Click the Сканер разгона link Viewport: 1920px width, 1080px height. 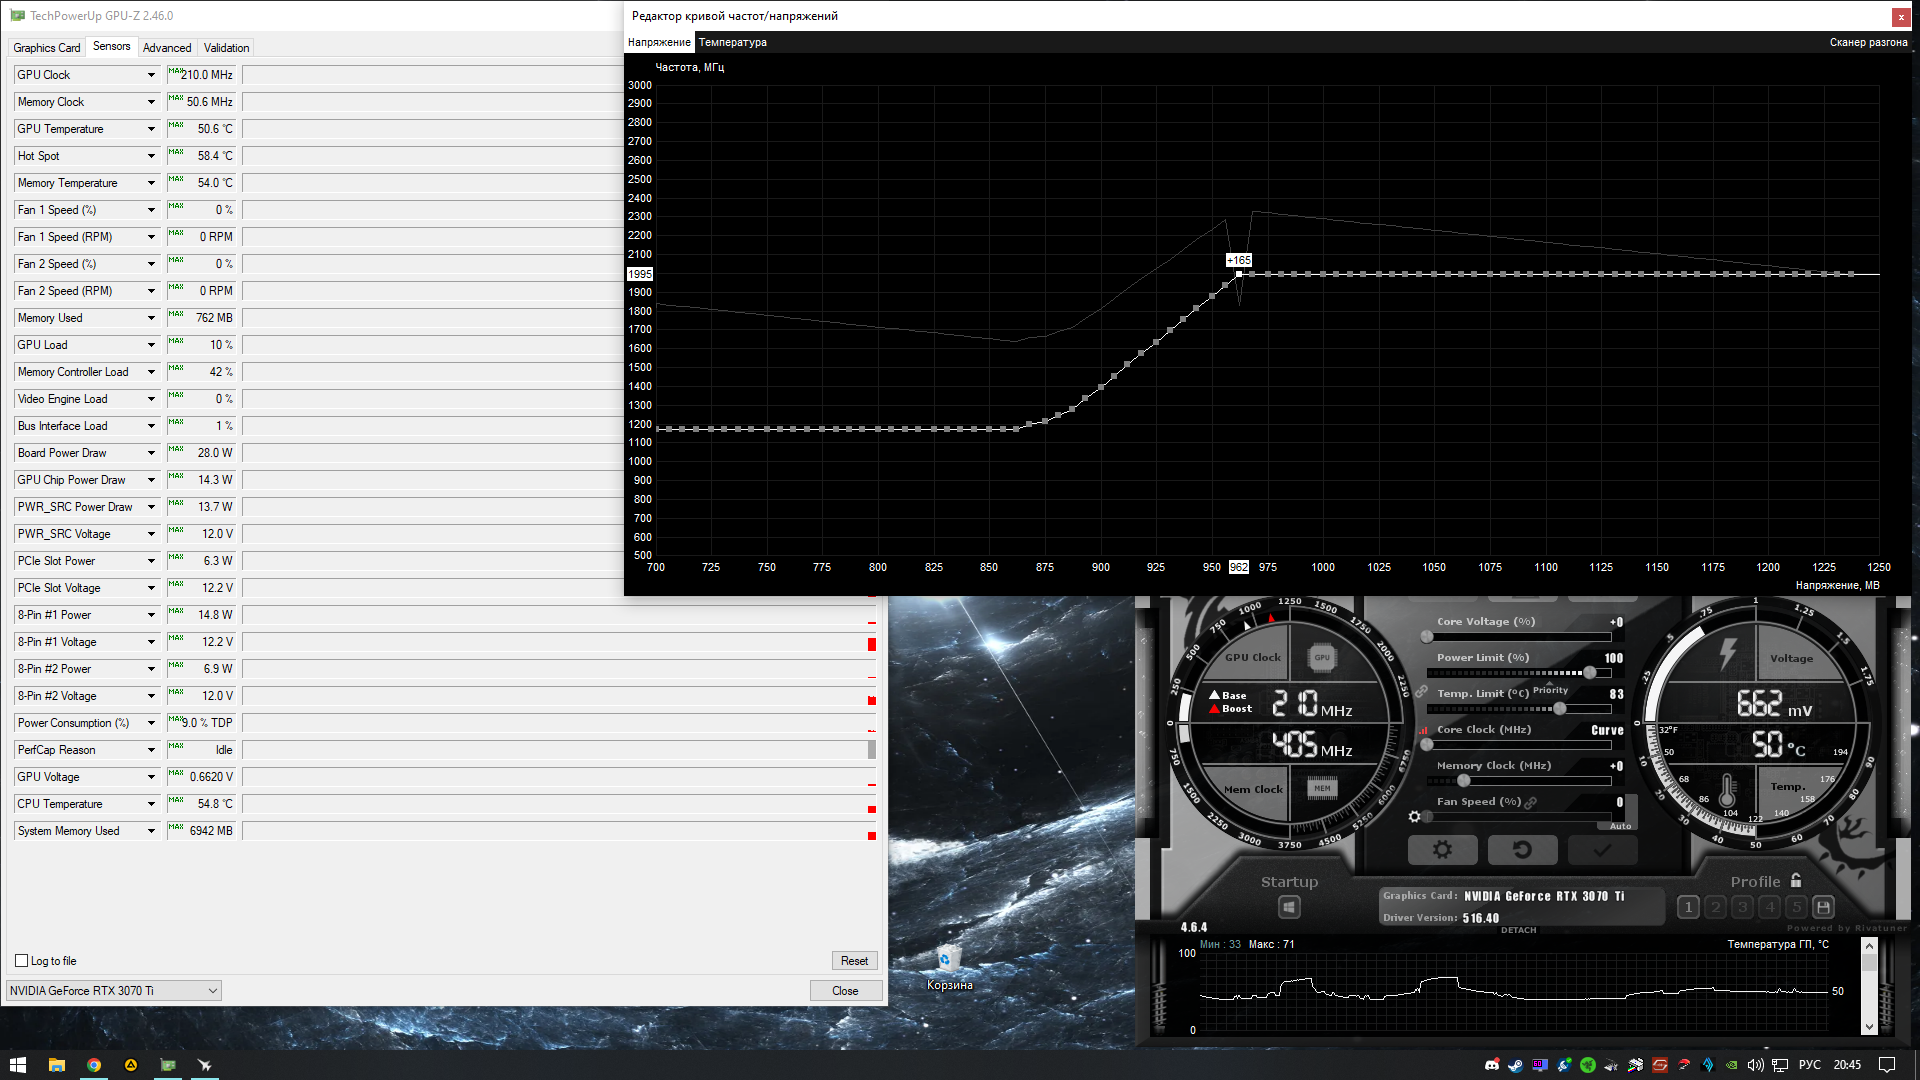tap(1868, 42)
